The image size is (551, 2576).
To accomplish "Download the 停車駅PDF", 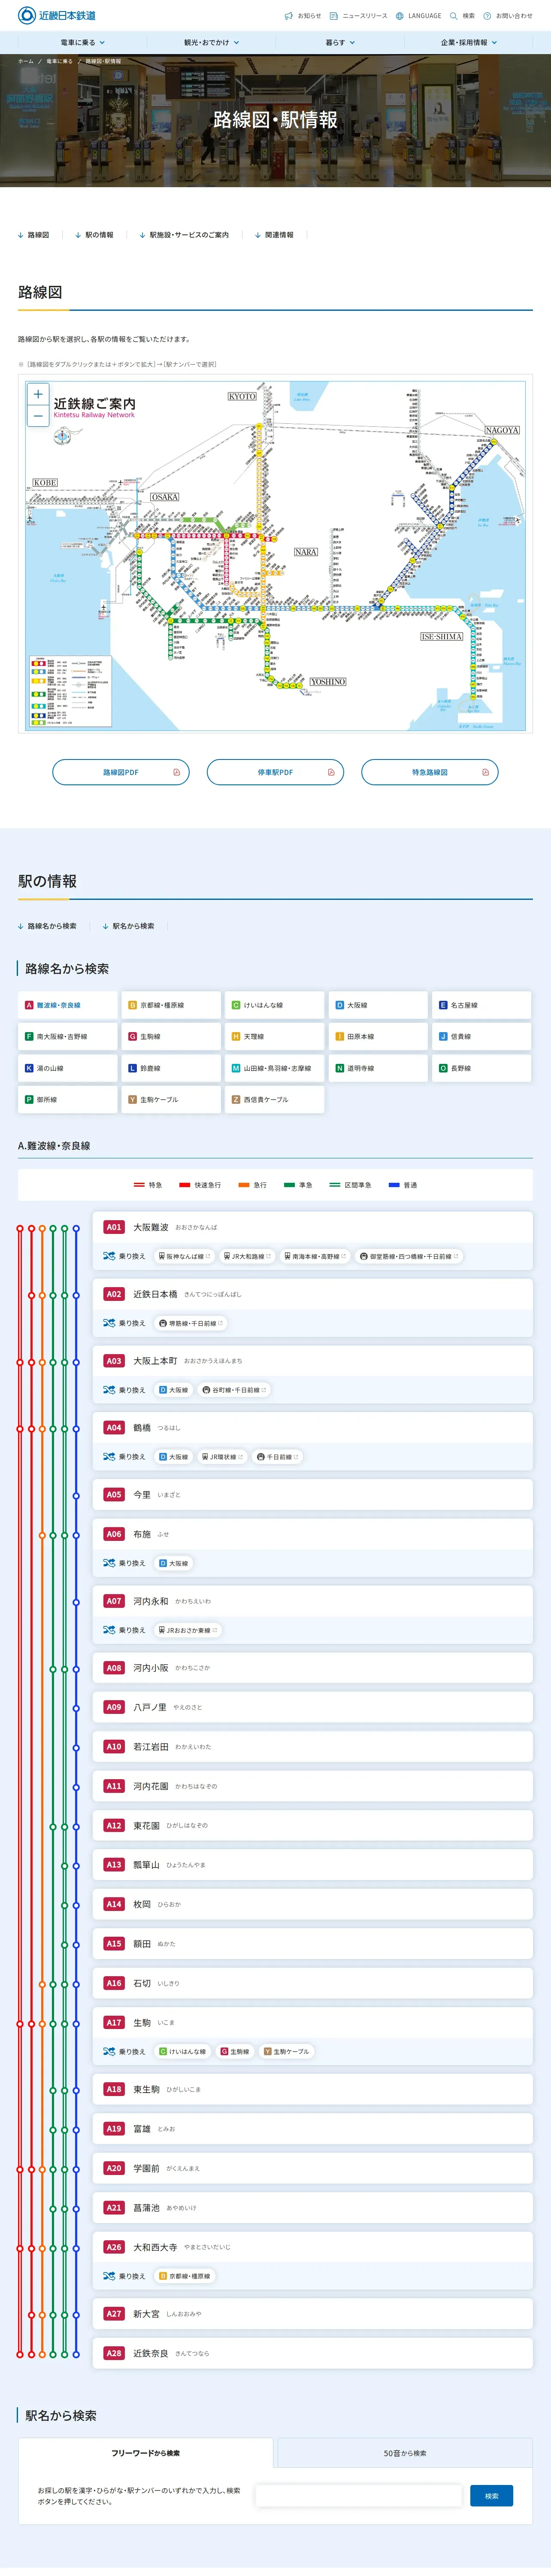I will (x=275, y=772).
